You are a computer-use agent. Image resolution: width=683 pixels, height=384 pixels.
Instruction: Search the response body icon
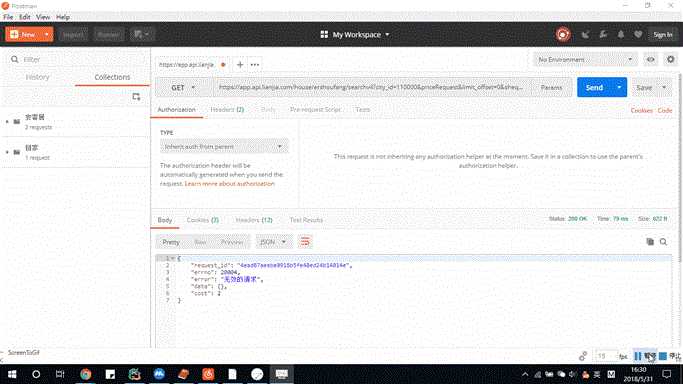(663, 242)
